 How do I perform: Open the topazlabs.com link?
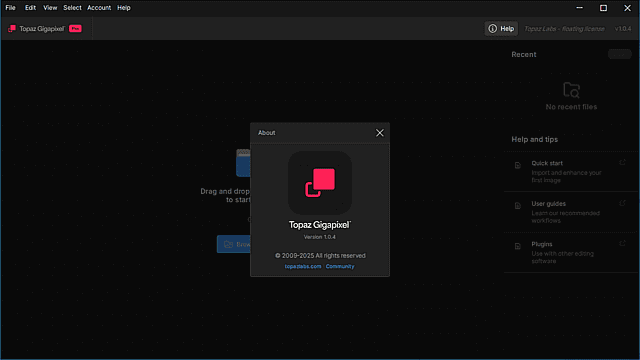tap(303, 266)
